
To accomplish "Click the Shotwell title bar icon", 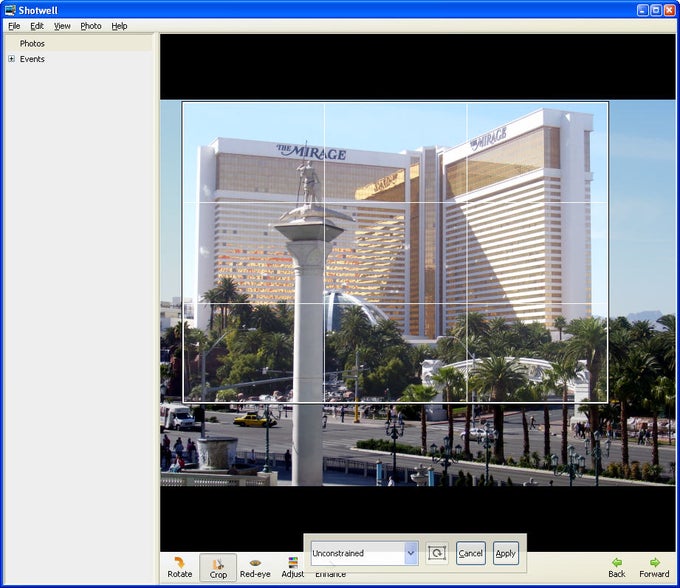I will 10,10.
